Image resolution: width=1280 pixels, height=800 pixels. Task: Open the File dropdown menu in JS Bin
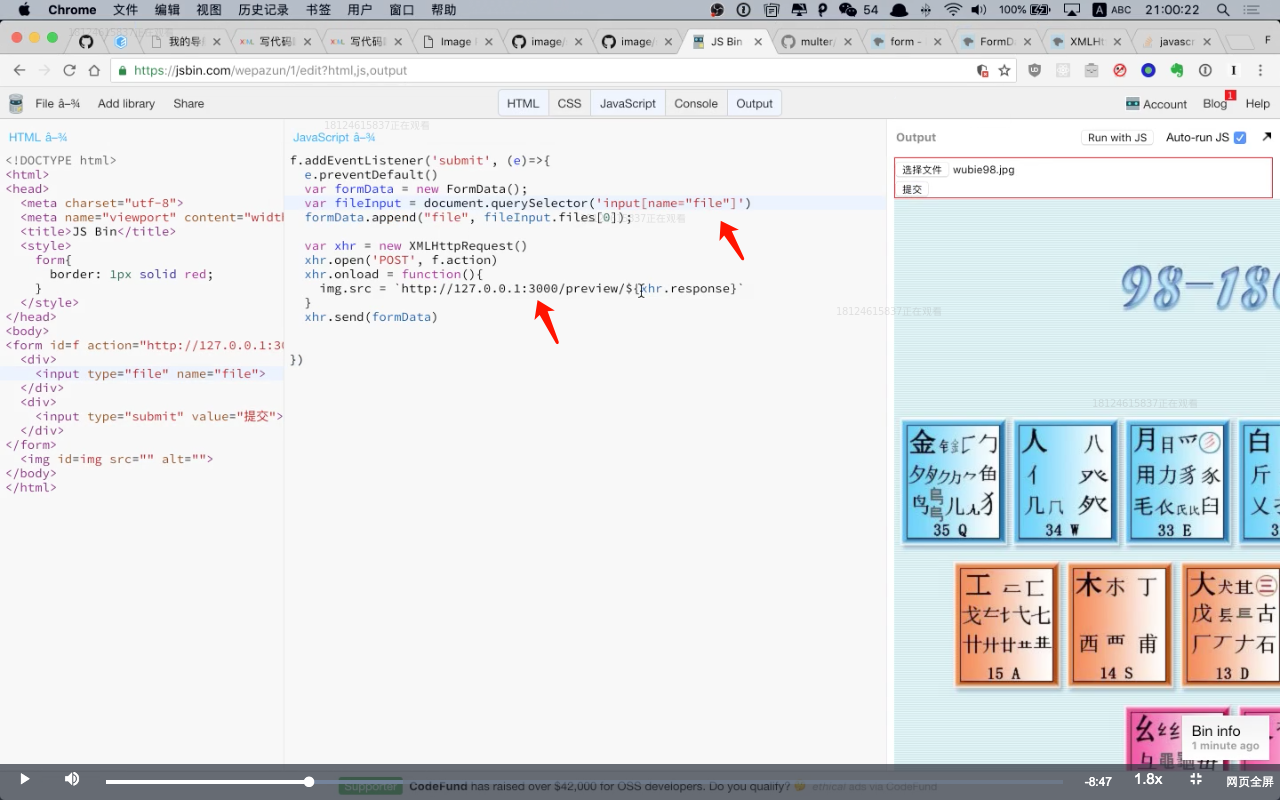(57, 103)
